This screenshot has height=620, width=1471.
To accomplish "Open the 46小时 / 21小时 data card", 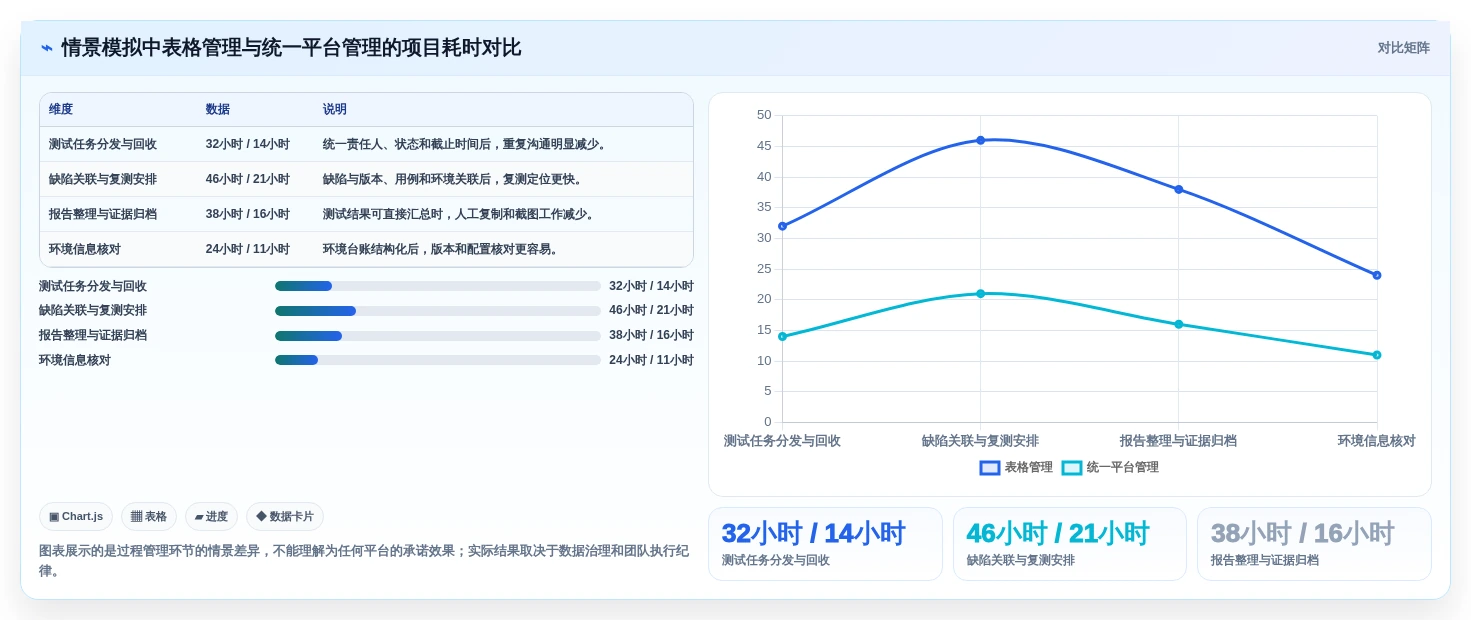I will [x=1070, y=544].
